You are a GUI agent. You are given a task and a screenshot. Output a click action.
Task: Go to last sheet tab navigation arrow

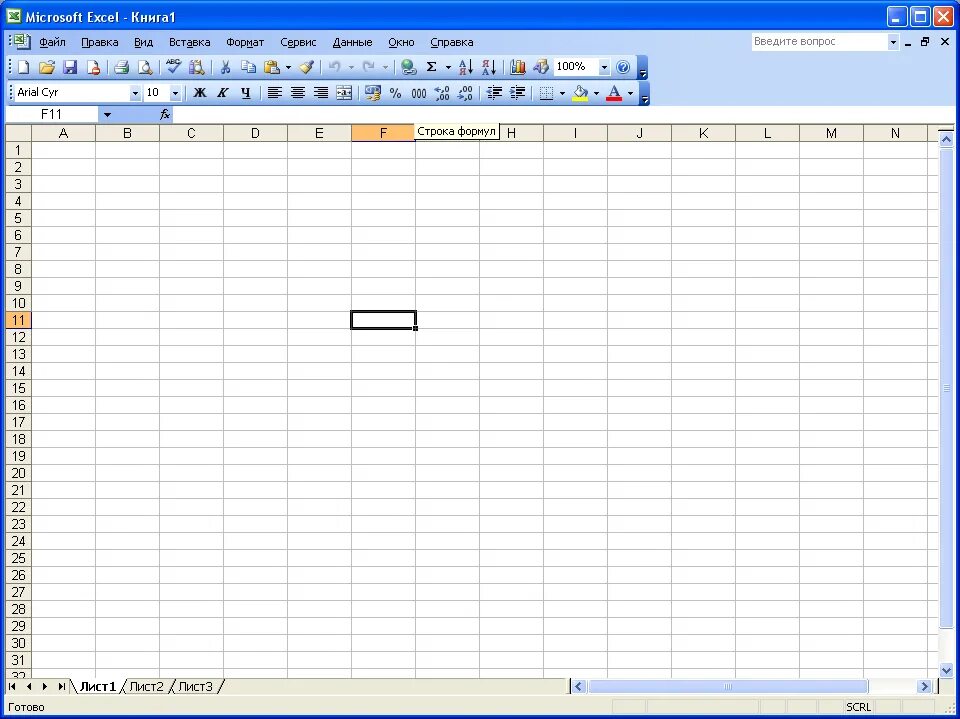tap(61, 687)
